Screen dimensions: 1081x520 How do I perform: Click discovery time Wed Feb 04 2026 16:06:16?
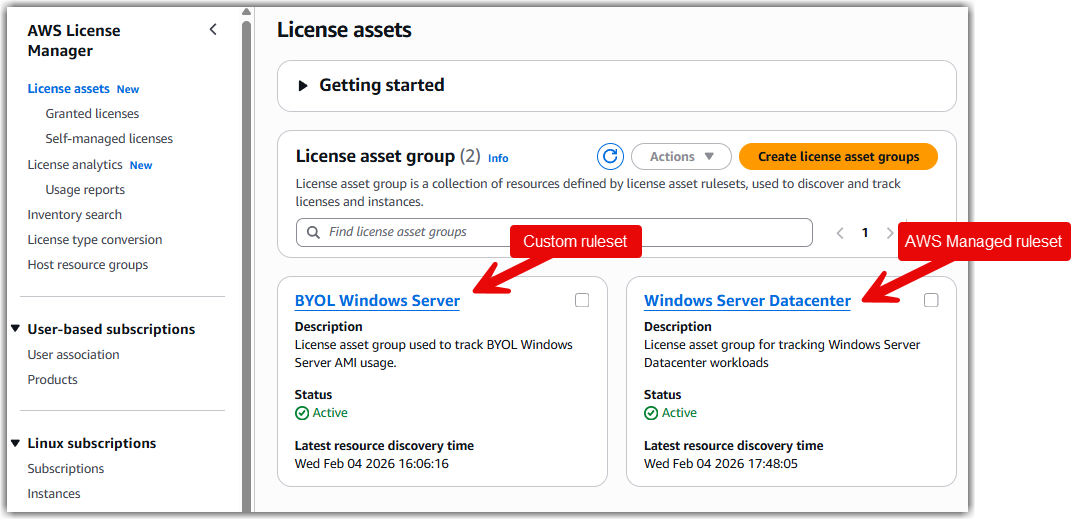coord(372,463)
